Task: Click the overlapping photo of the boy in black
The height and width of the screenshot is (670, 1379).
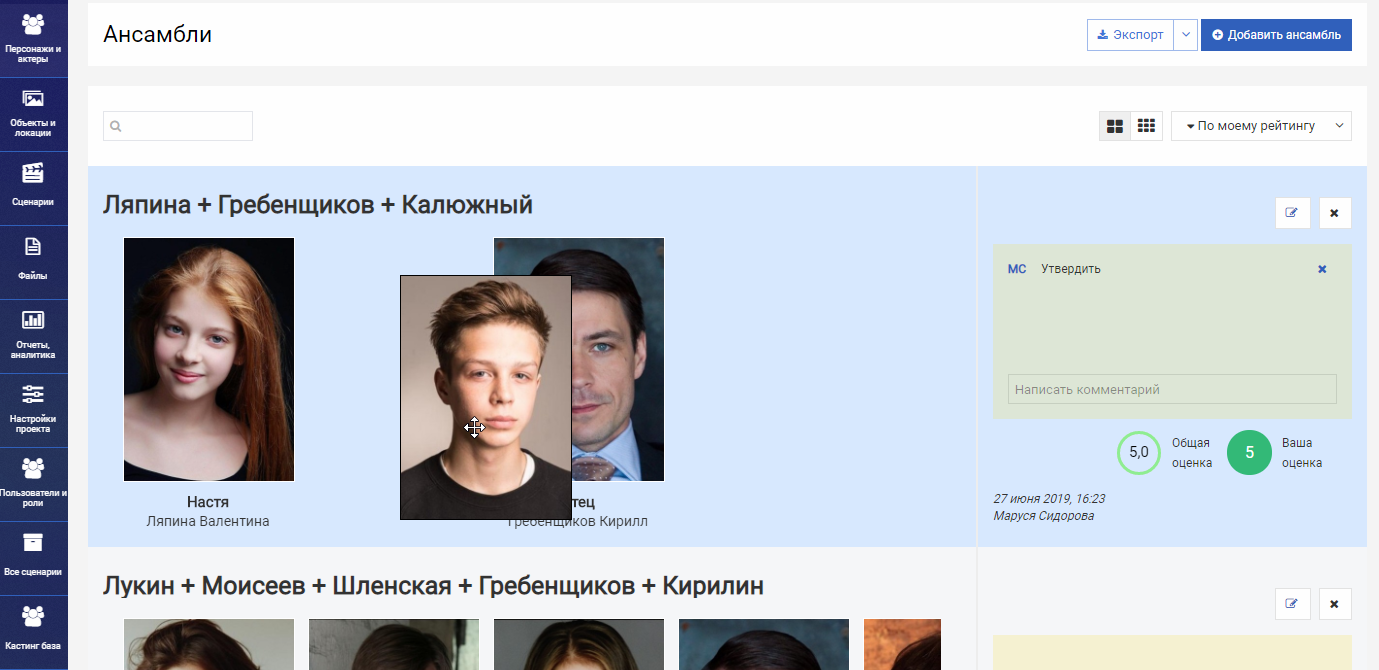Action: (486, 397)
